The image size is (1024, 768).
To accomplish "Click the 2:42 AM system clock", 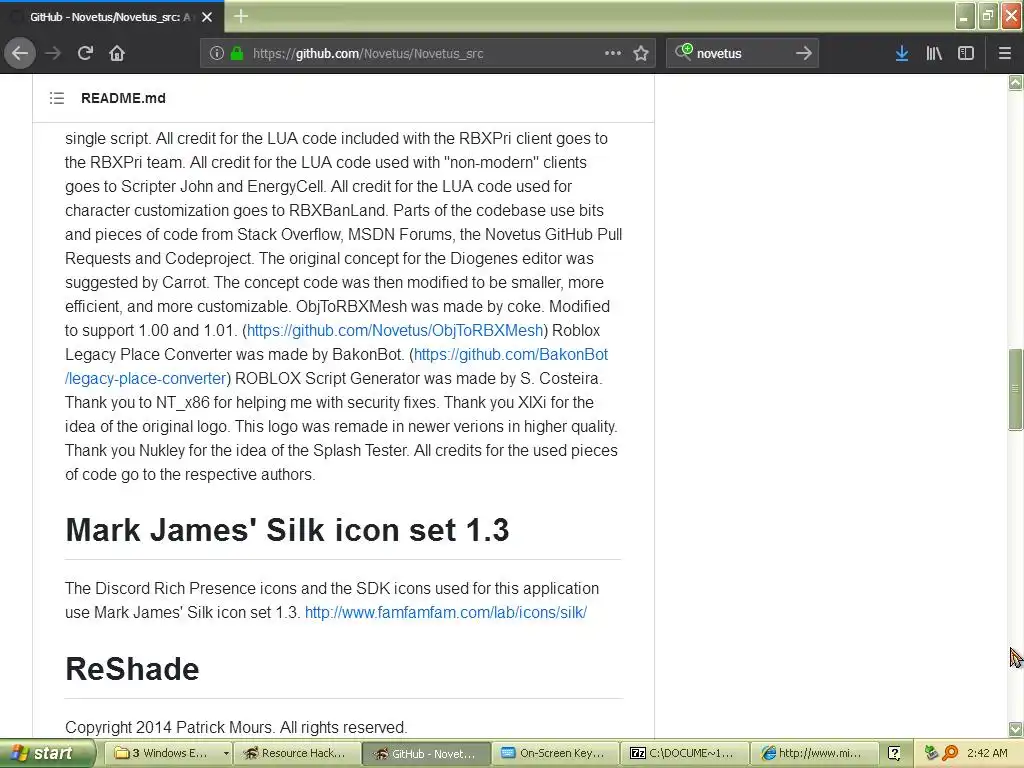I will point(987,753).
